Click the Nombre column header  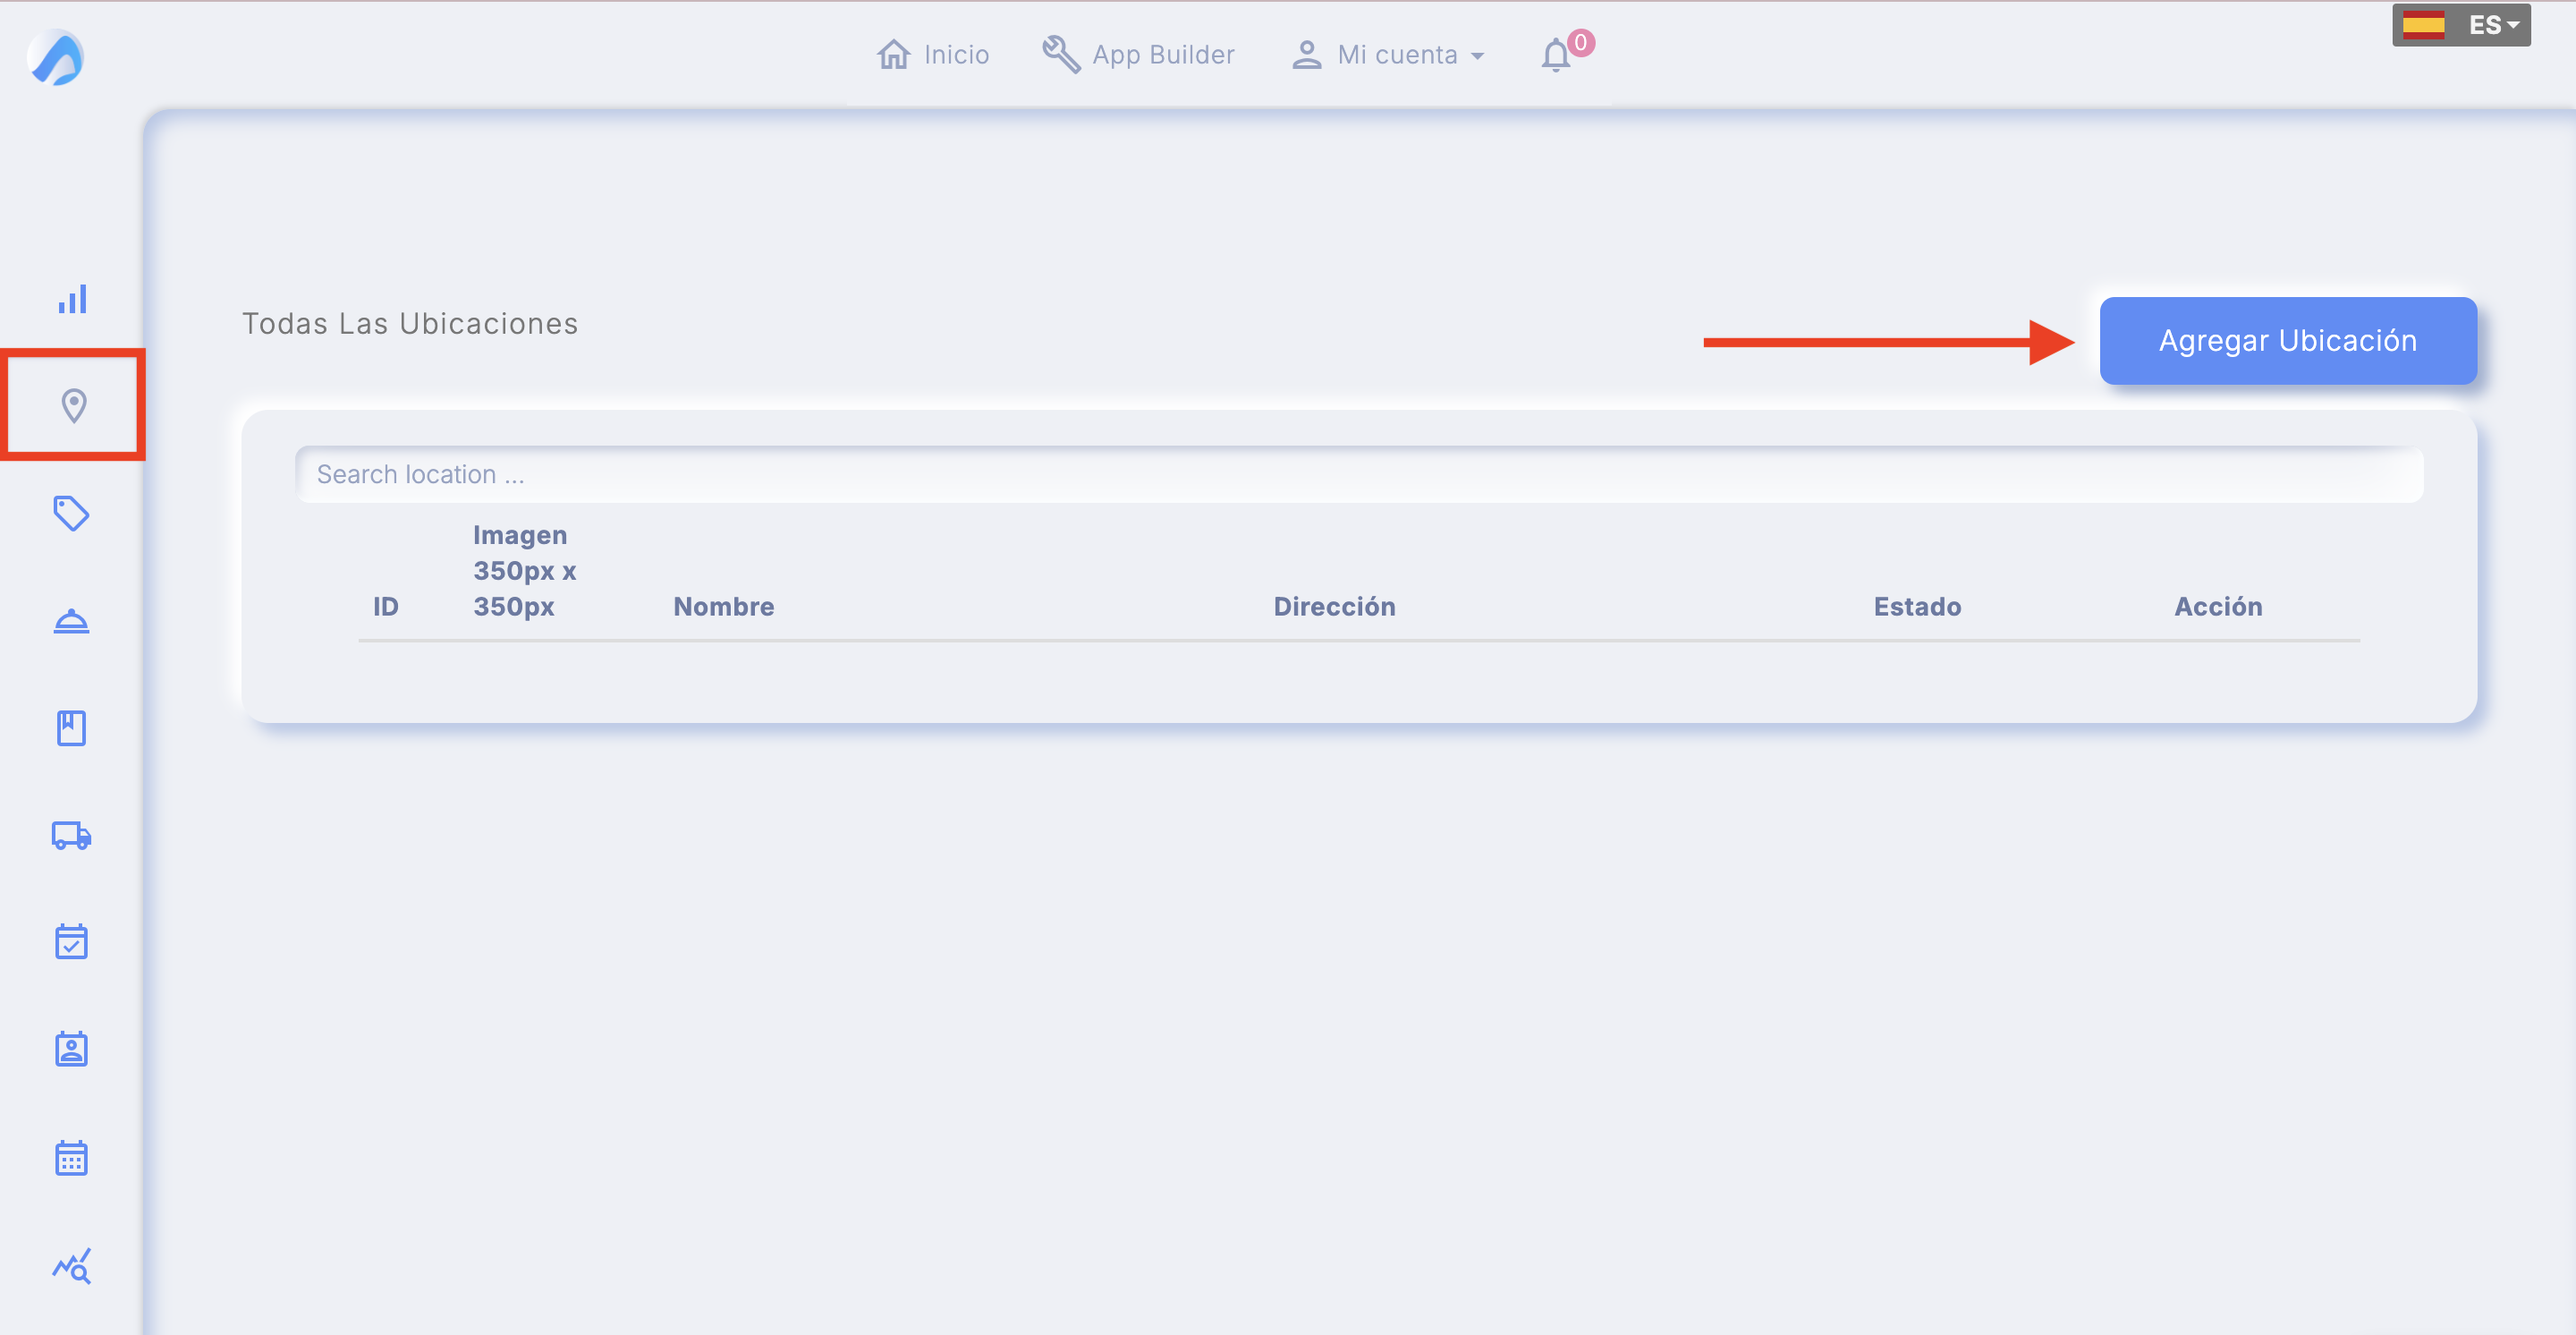click(723, 606)
